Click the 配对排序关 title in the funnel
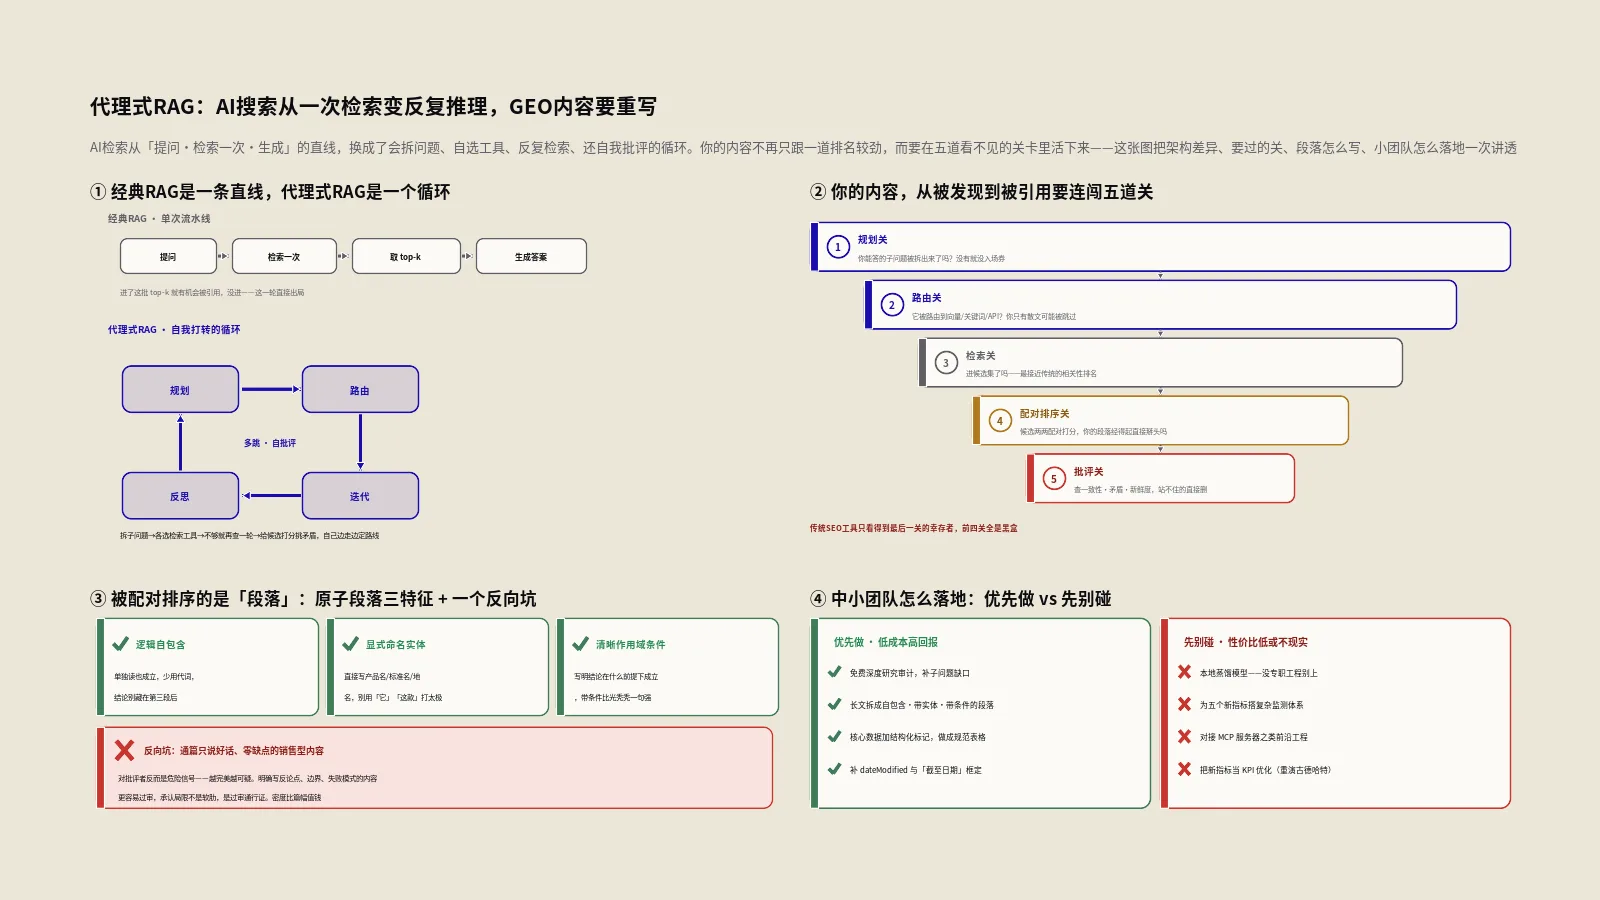Screen dimensions: 1600x900 click(x=1044, y=414)
